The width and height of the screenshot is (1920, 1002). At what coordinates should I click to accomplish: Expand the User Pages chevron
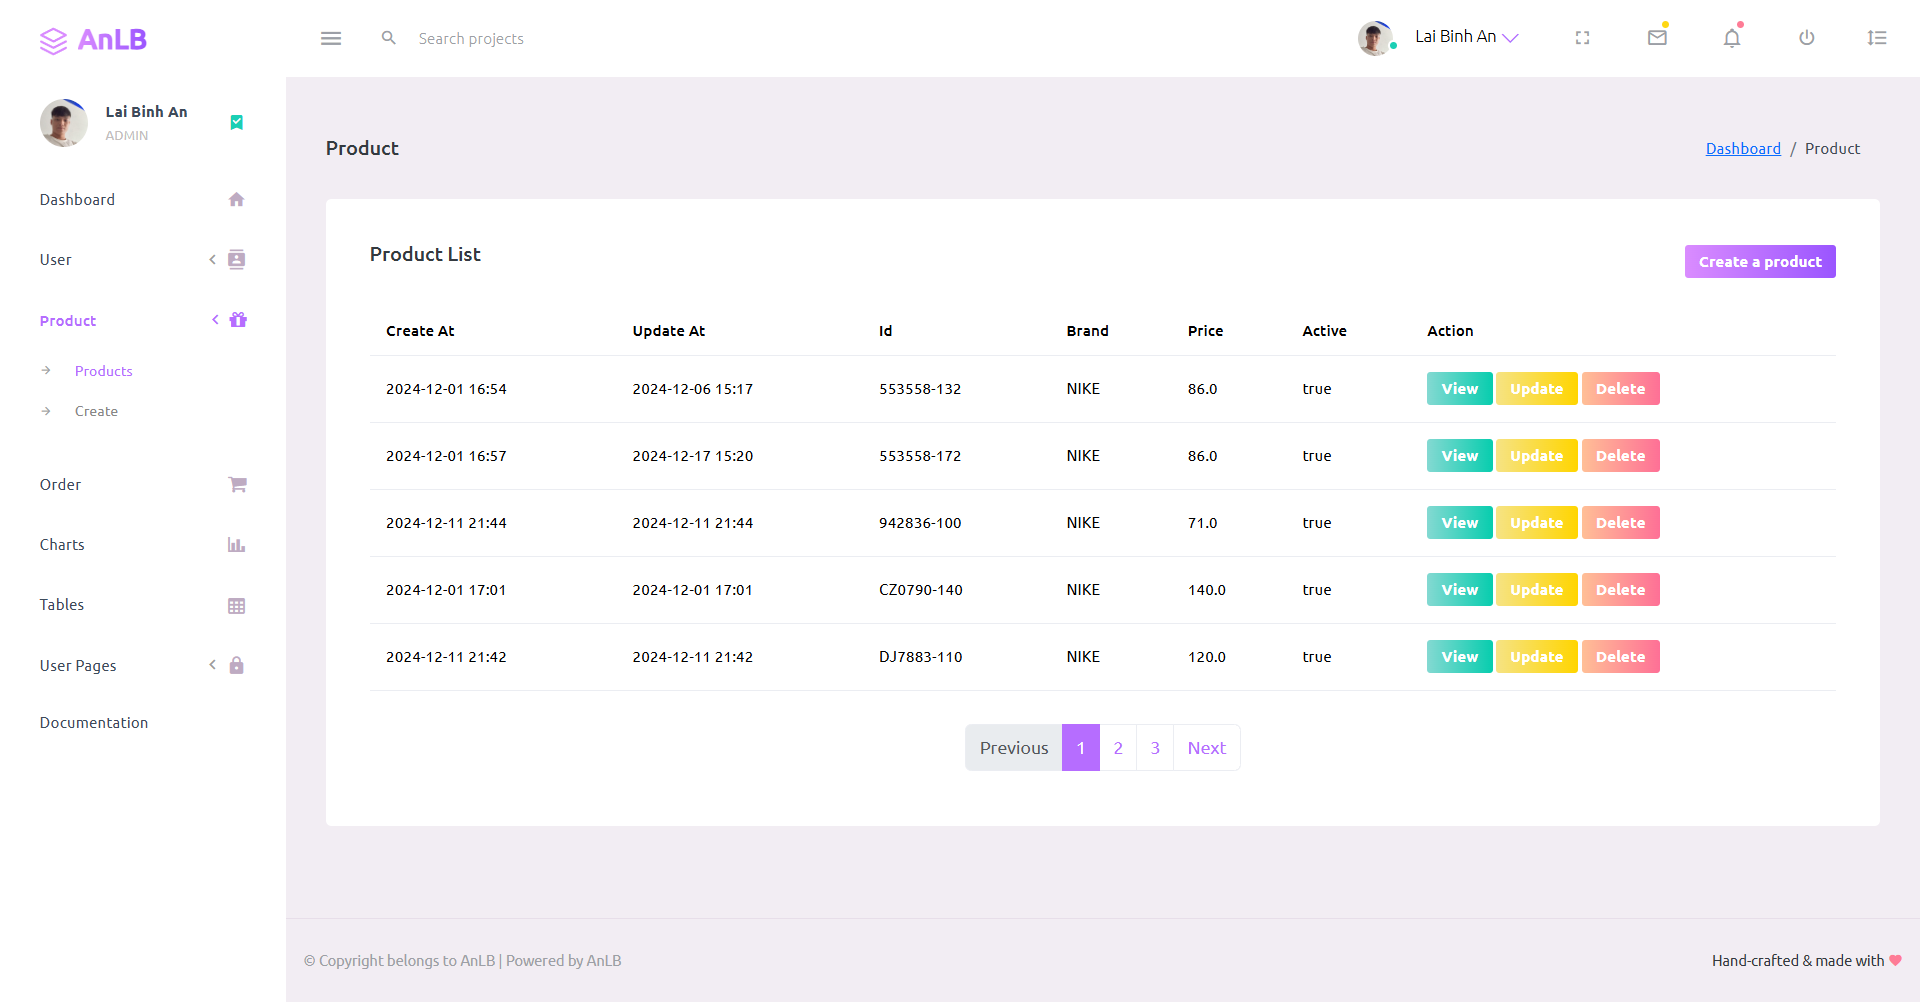click(212, 665)
